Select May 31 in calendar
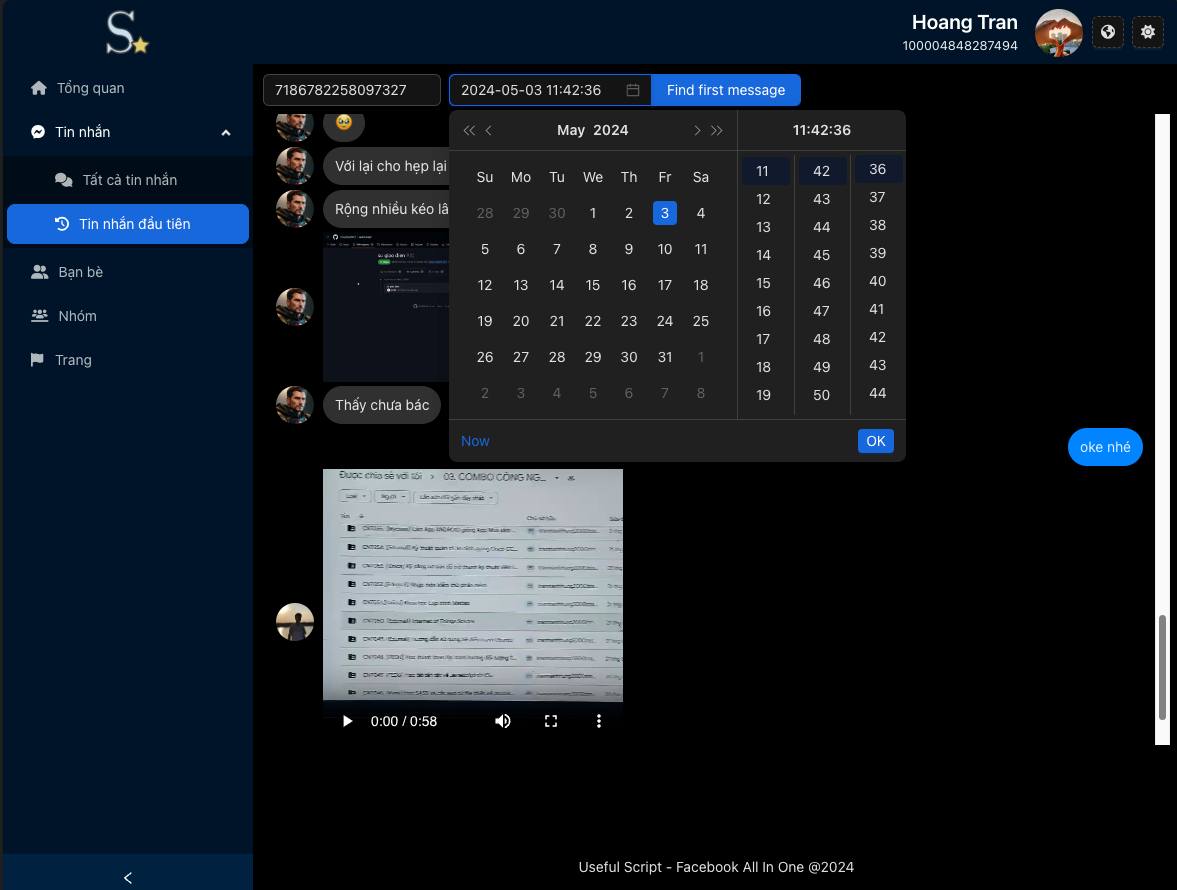The width and height of the screenshot is (1177, 890). (x=665, y=357)
